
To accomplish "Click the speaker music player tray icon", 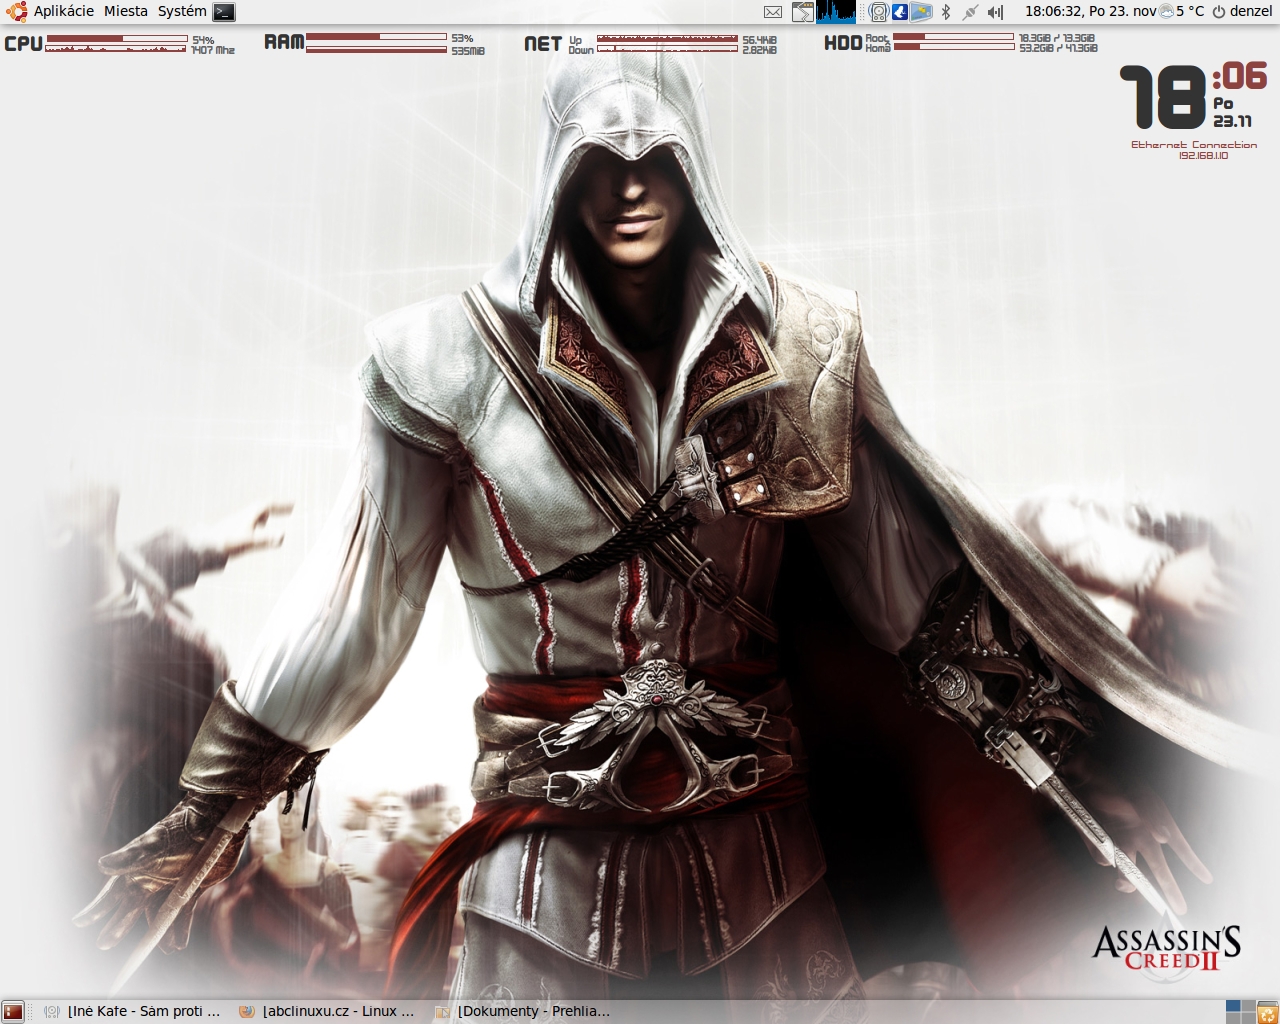I will [x=878, y=12].
